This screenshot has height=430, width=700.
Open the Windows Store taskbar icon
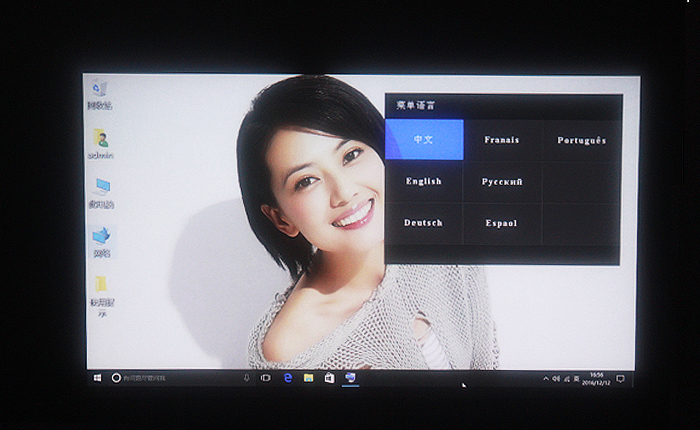point(329,378)
